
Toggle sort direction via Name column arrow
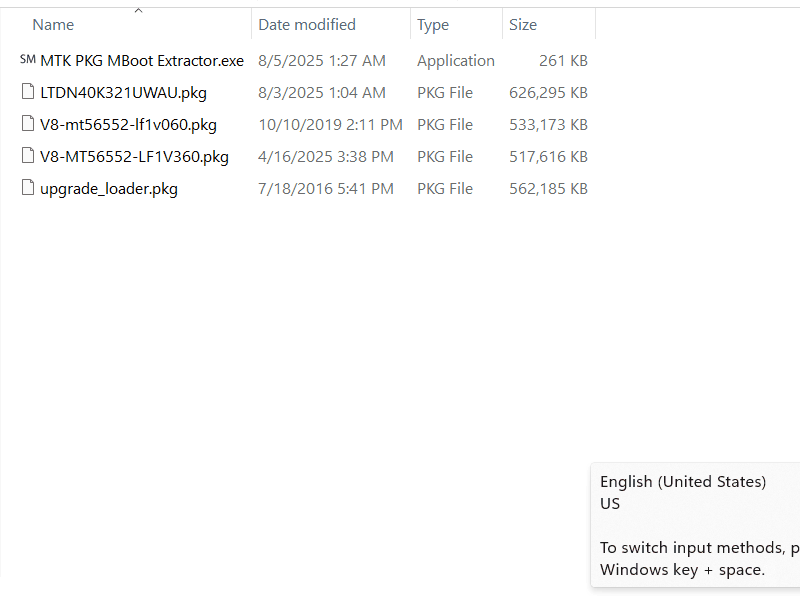[138, 11]
